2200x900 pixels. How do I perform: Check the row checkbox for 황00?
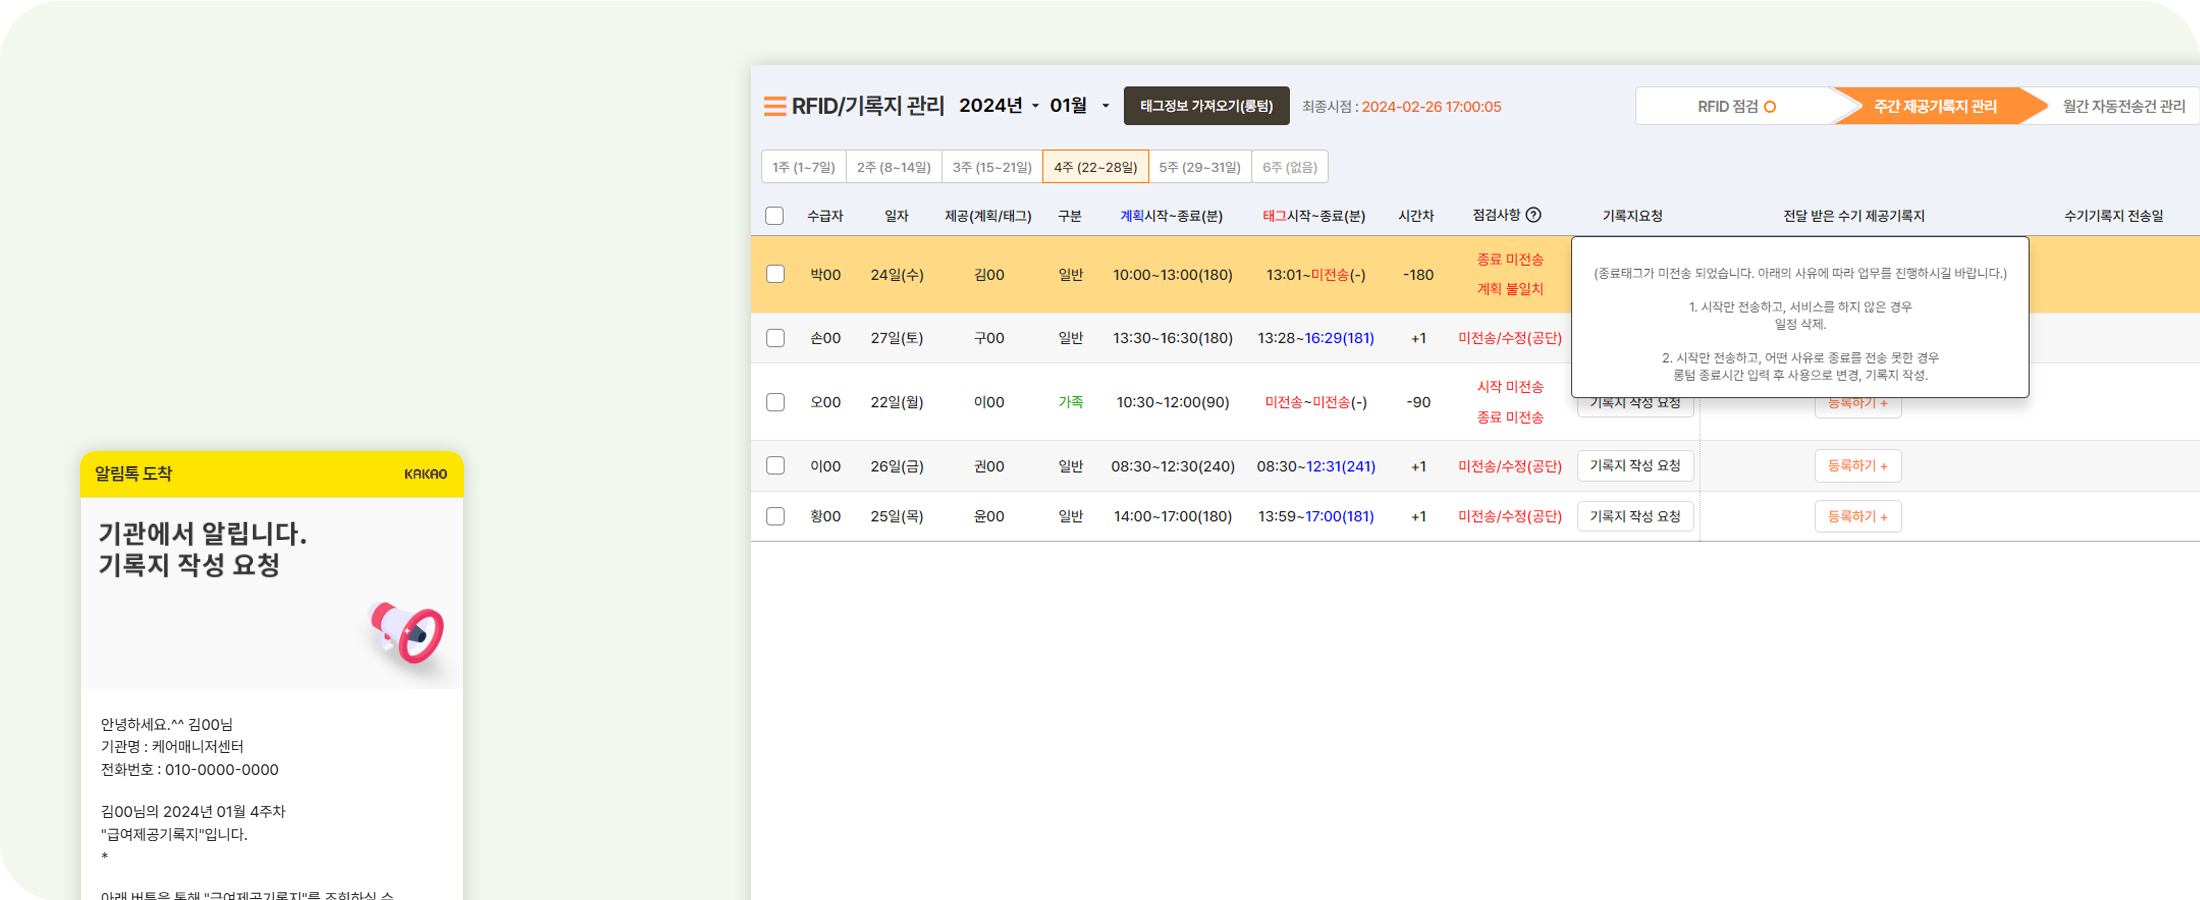click(775, 516)
